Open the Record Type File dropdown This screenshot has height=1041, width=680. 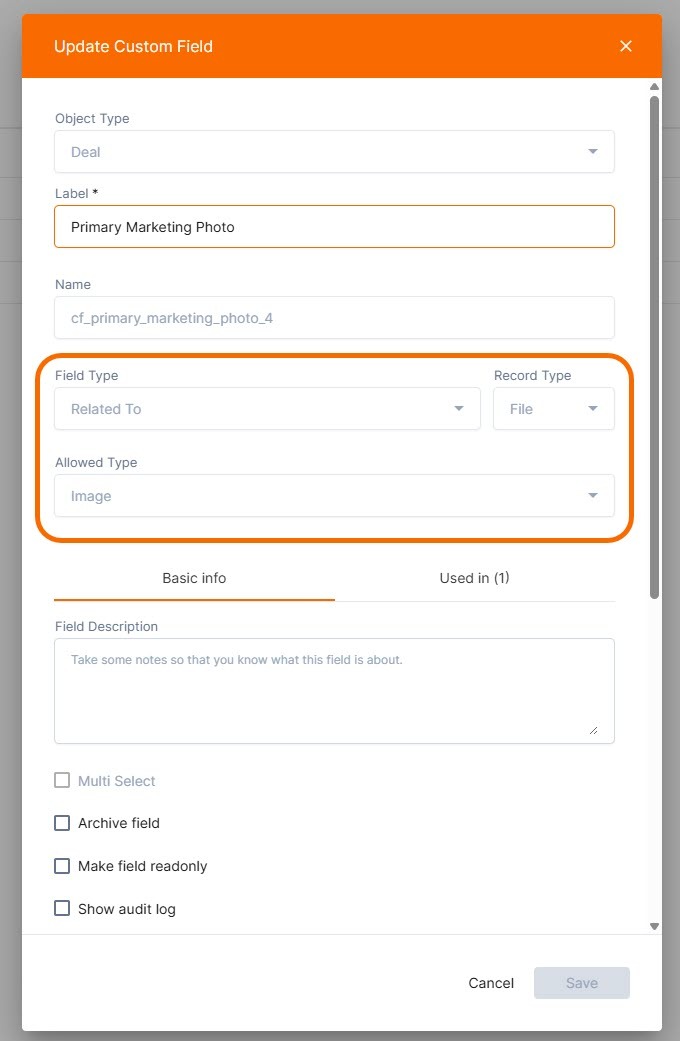click(x=553, y=409)
